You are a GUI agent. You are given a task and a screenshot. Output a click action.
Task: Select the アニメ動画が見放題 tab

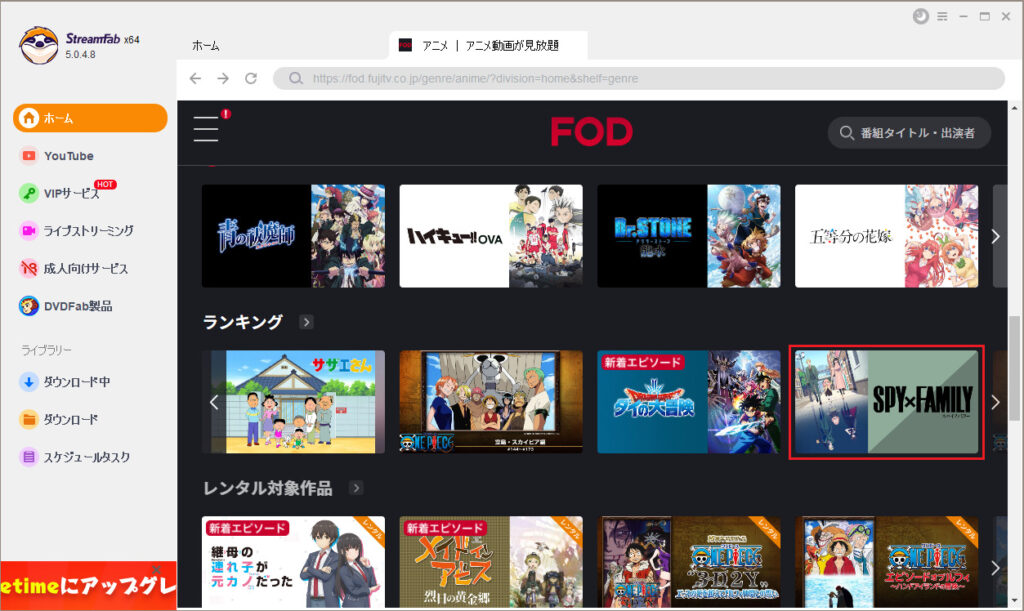(488, 45)
